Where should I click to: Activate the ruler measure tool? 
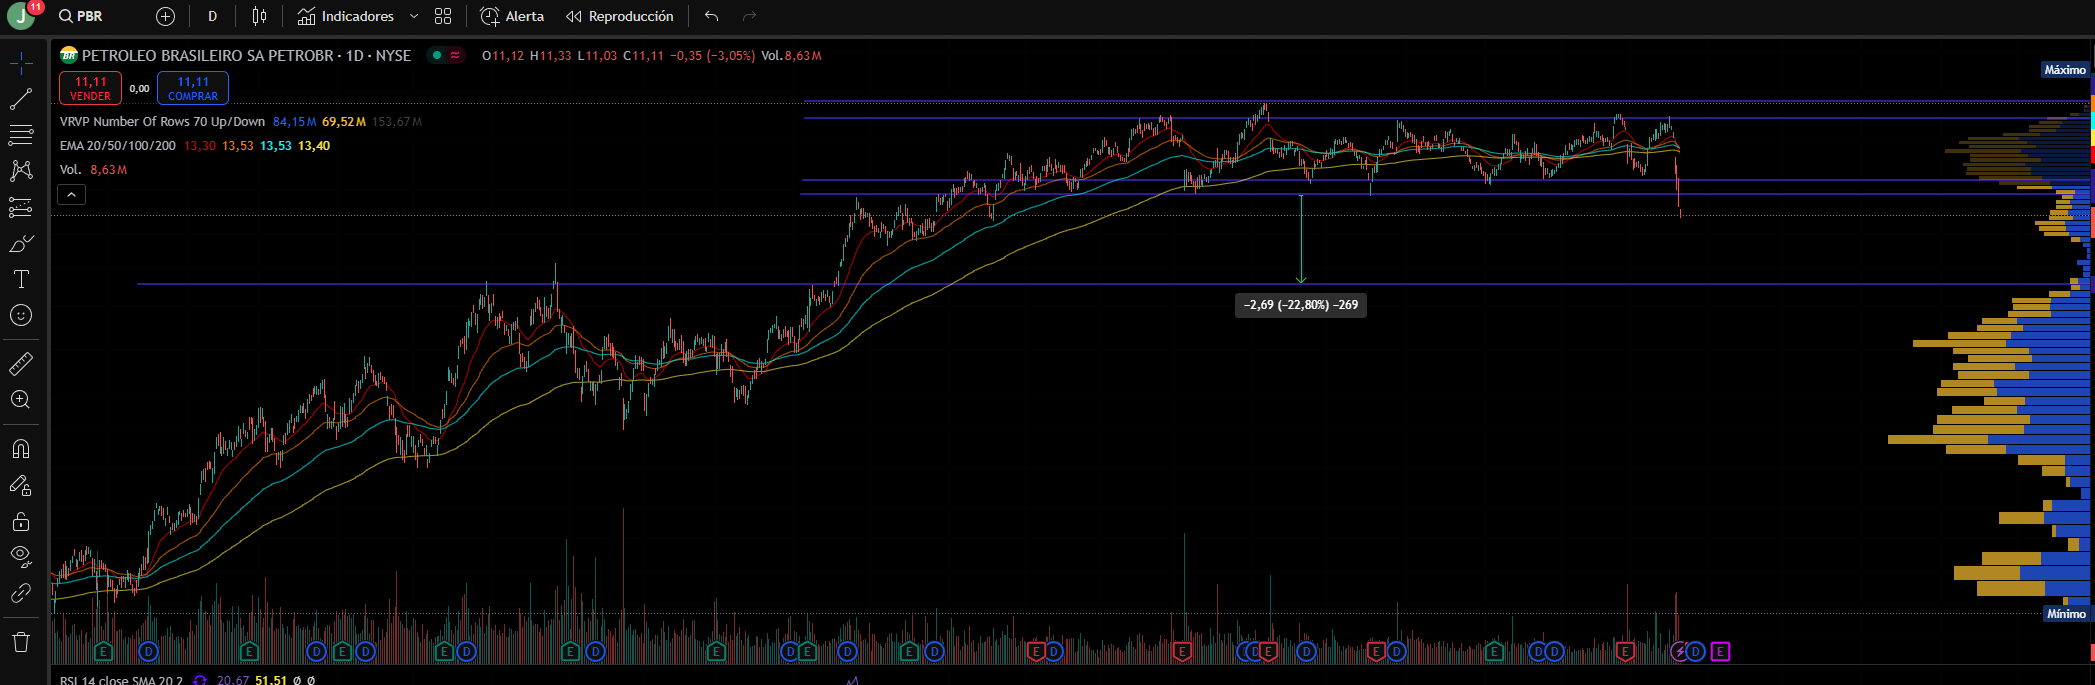(21, 363)
